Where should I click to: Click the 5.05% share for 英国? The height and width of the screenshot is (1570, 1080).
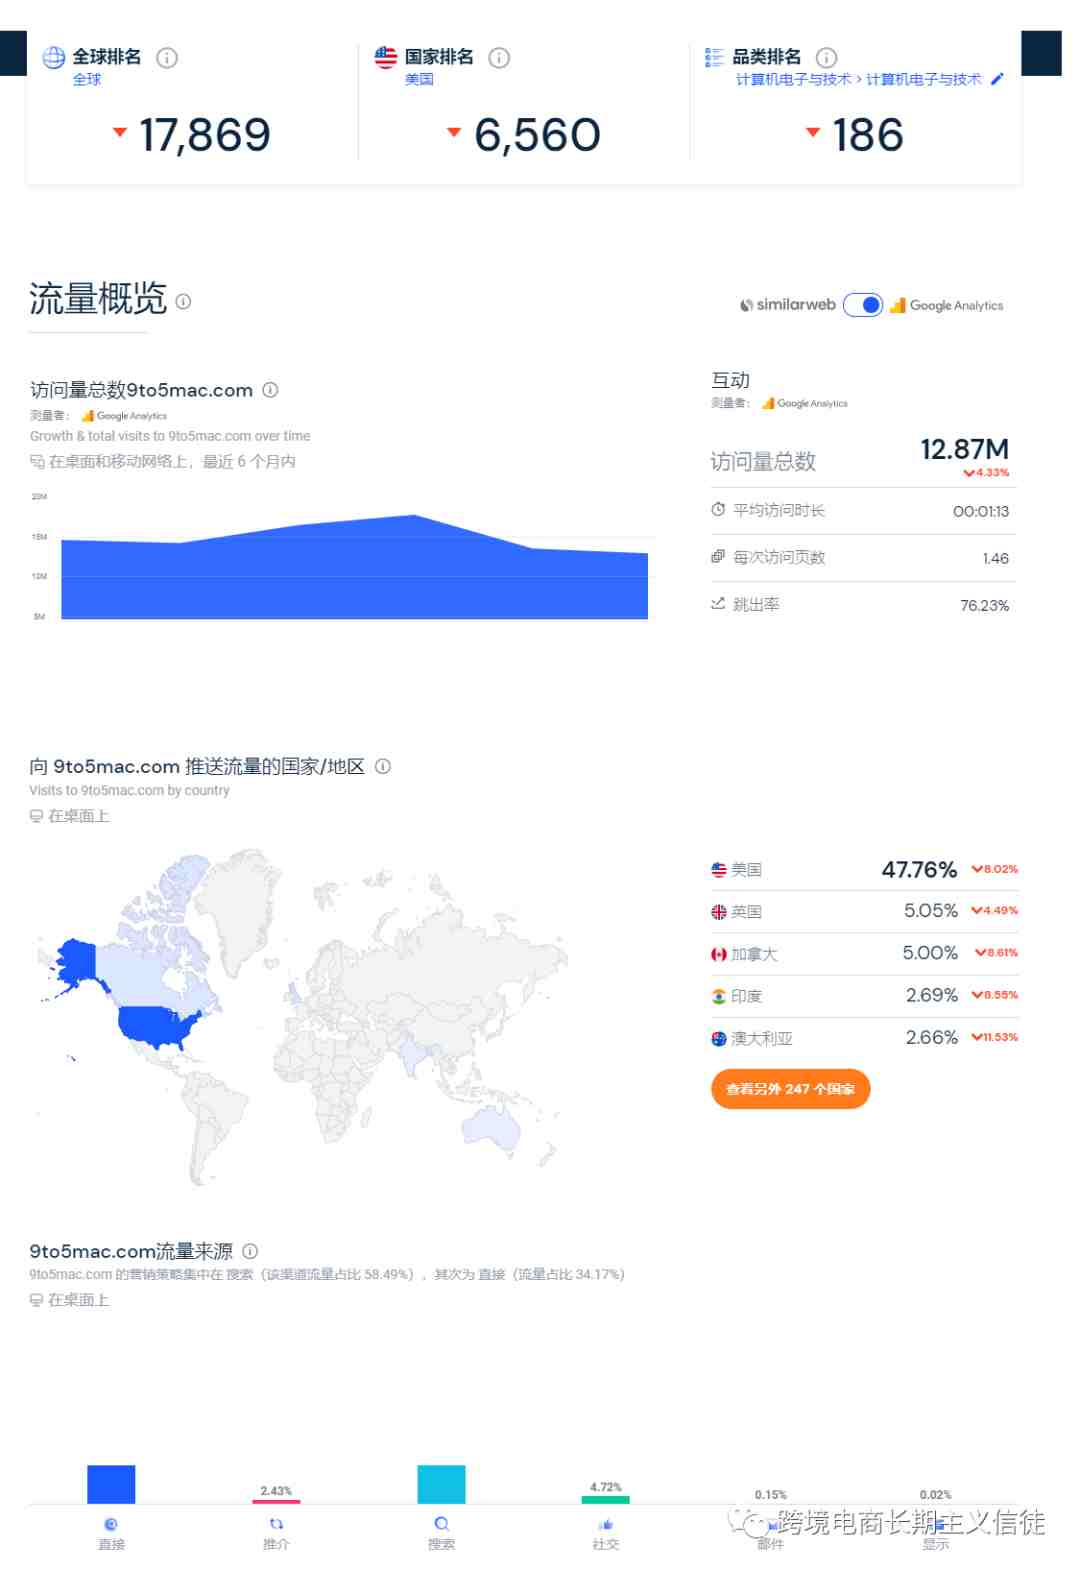[931, 911]
